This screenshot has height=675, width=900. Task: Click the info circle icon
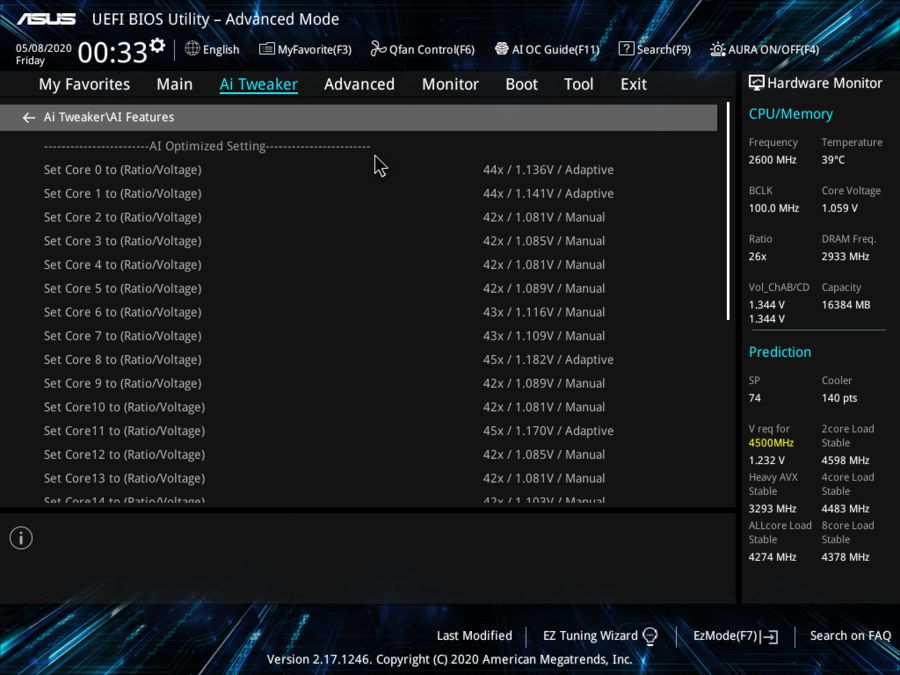pos(21,538)
